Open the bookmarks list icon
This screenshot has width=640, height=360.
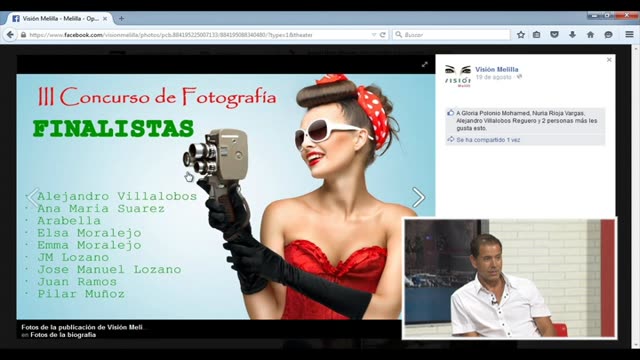pos(536,35)
